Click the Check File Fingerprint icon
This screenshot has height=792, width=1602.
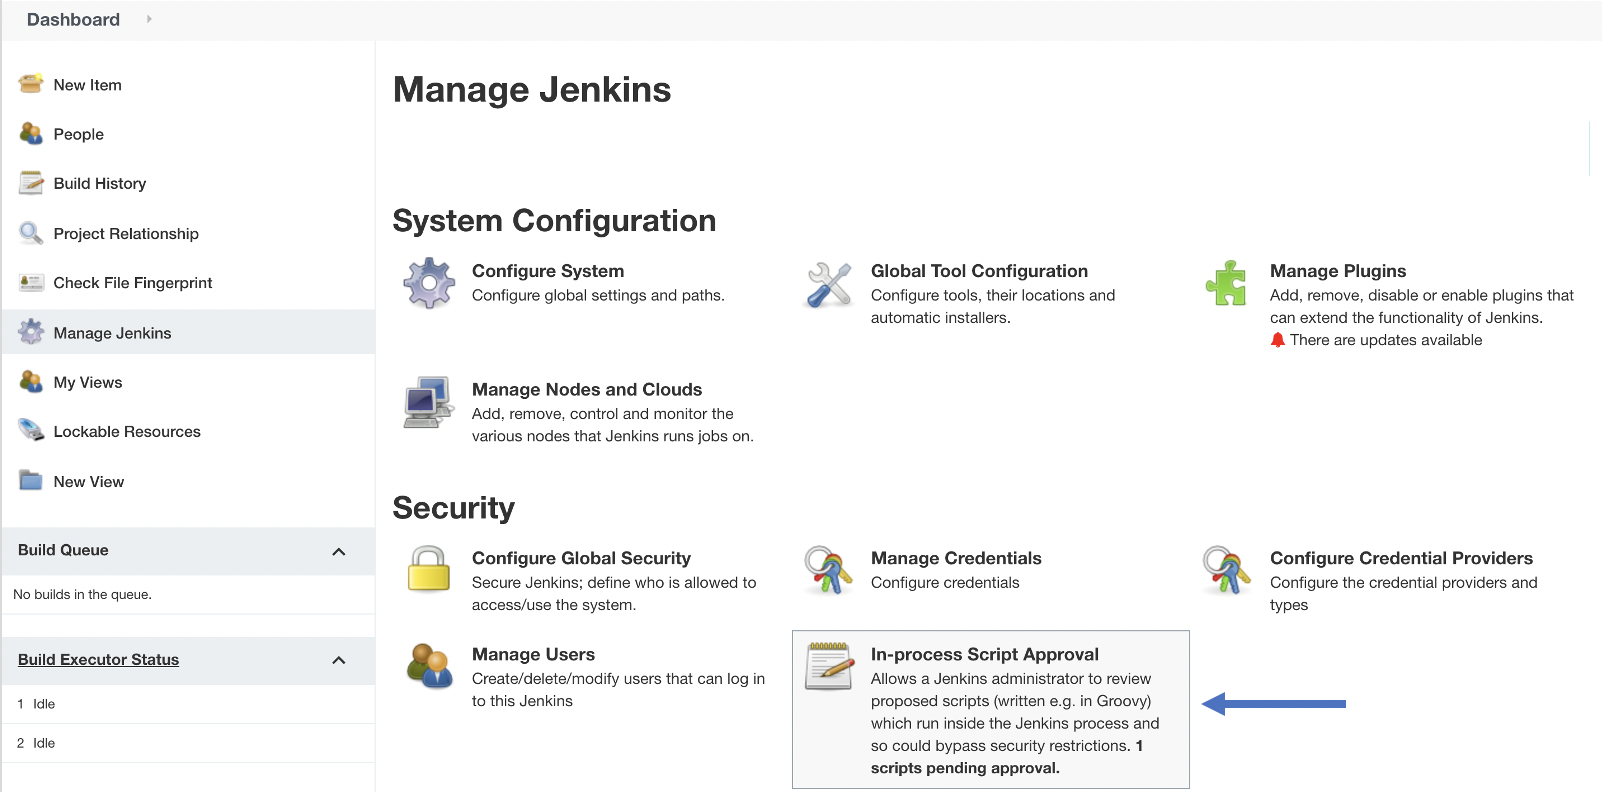[31, 282]
